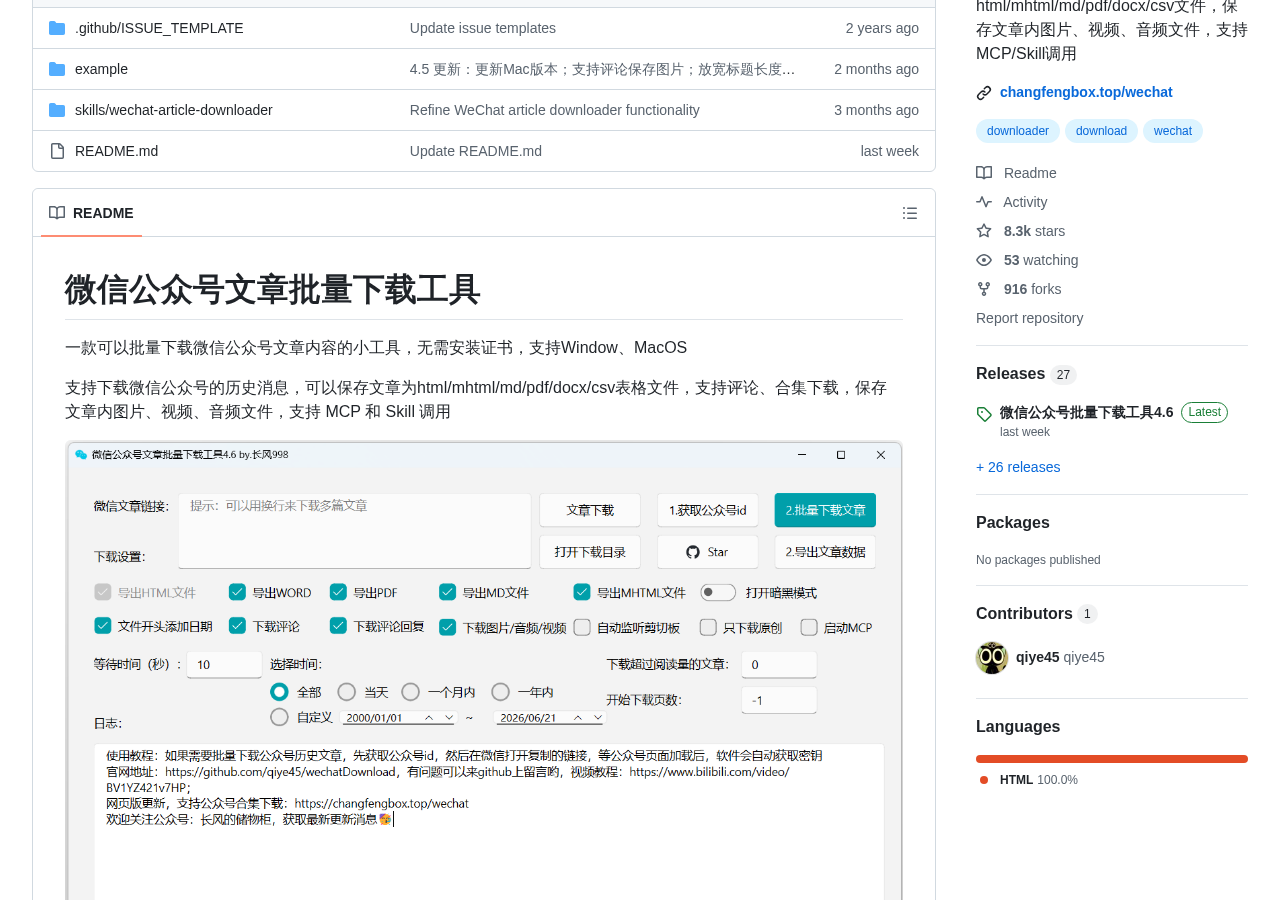Toggle the 导出MHTML文件 checkbox

click(581, 592)
